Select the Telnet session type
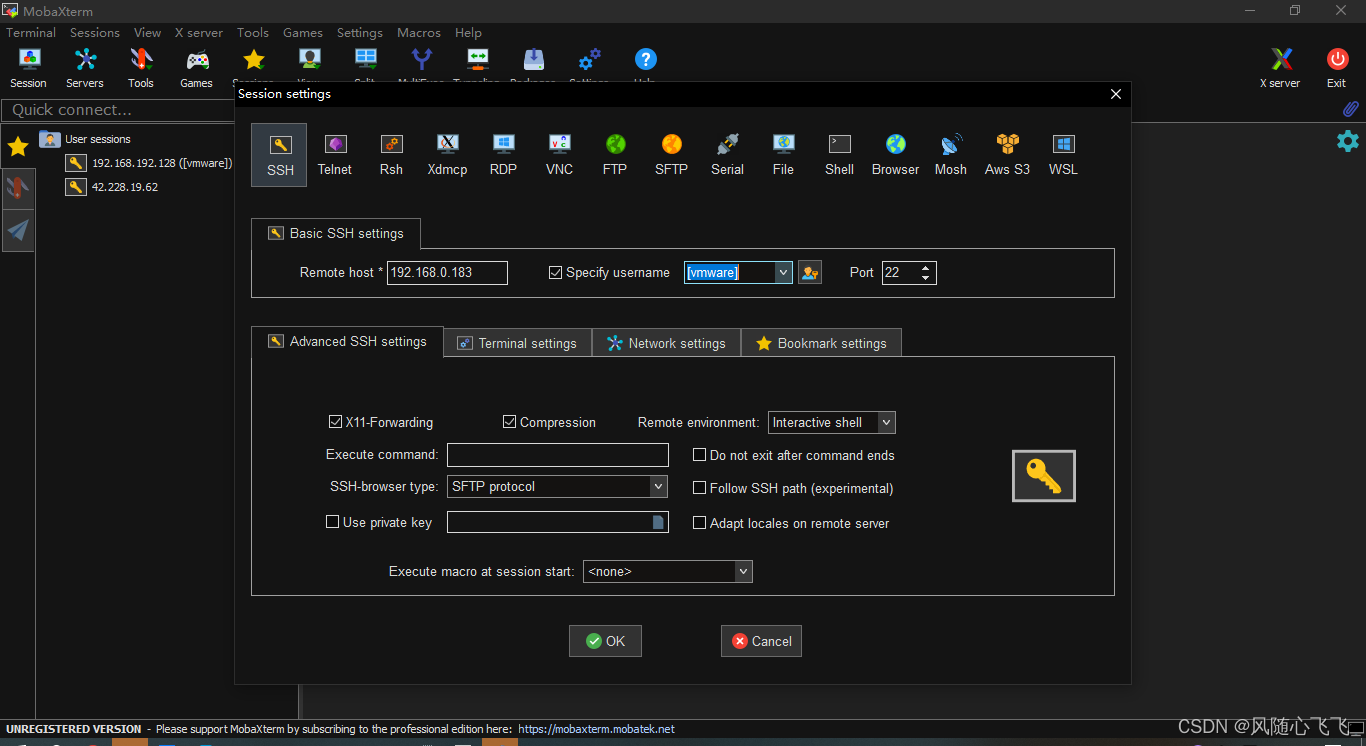The width and height of the screenshot is (1366, 746). click(x=335, y=155)
